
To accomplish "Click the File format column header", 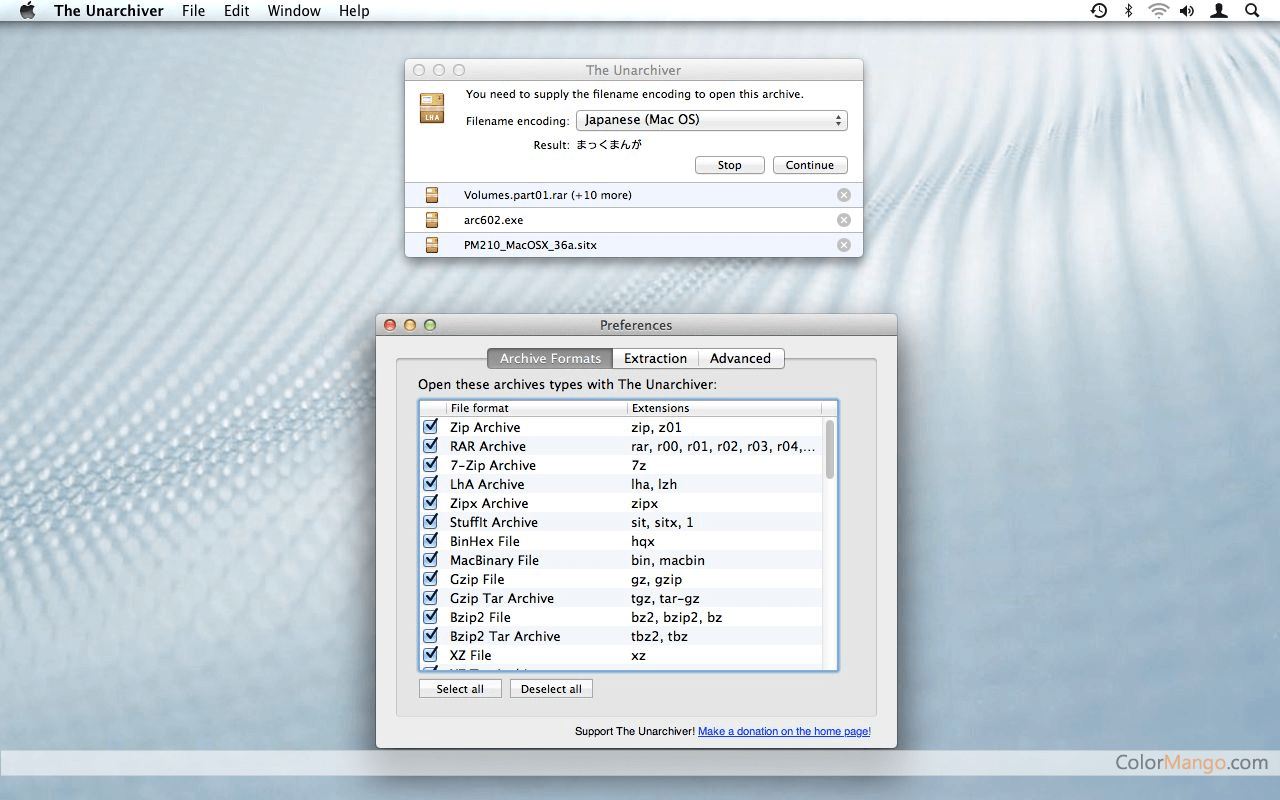I will (536, 408).
